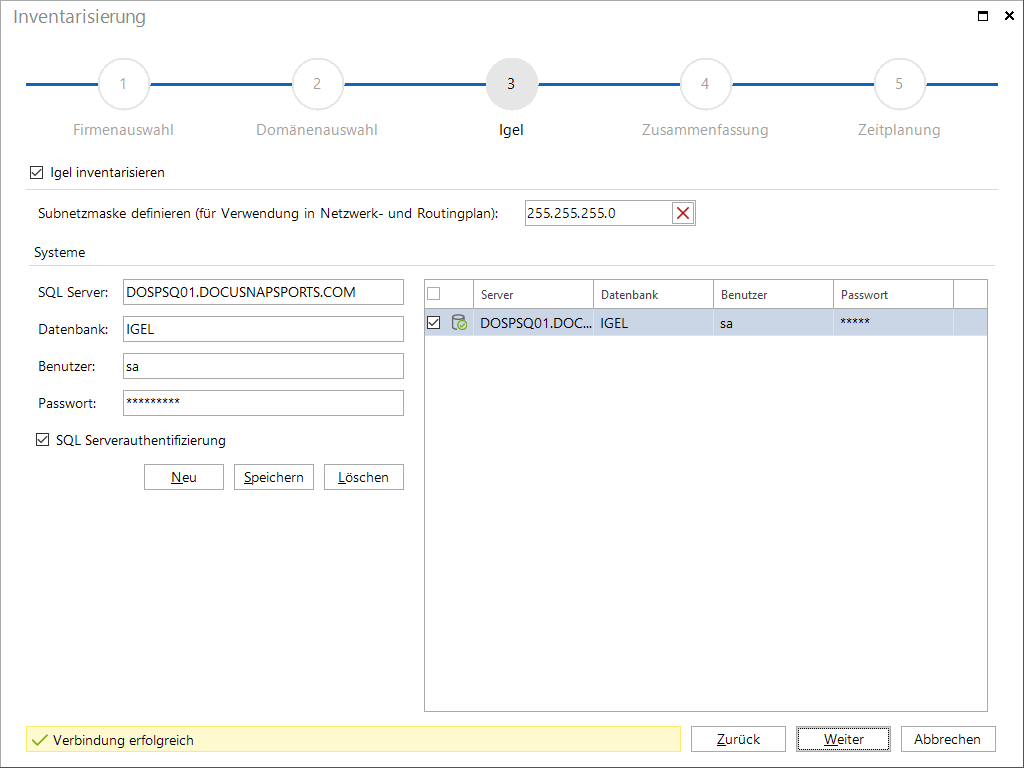
Task: Maximize the Inventarisierung window
Action: pos(982,16)
